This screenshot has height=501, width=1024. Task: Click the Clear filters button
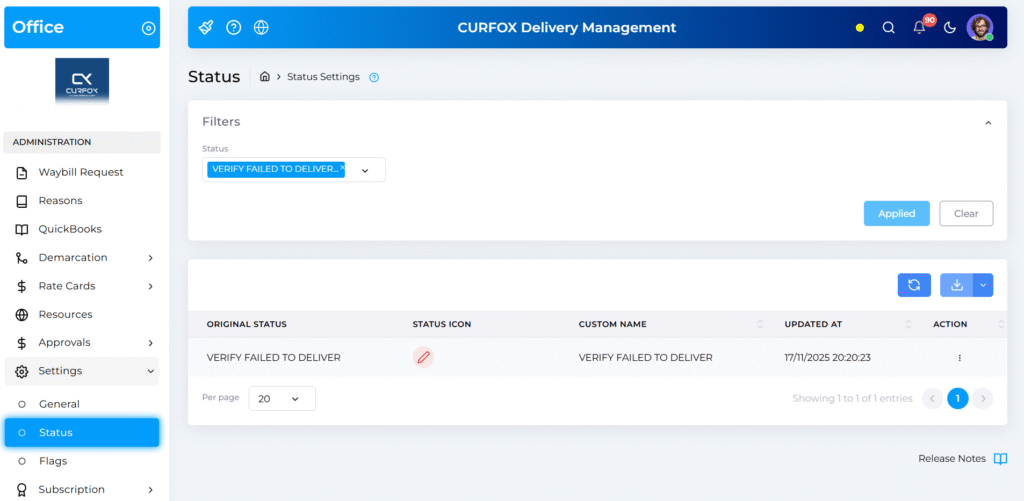(966, 213)
